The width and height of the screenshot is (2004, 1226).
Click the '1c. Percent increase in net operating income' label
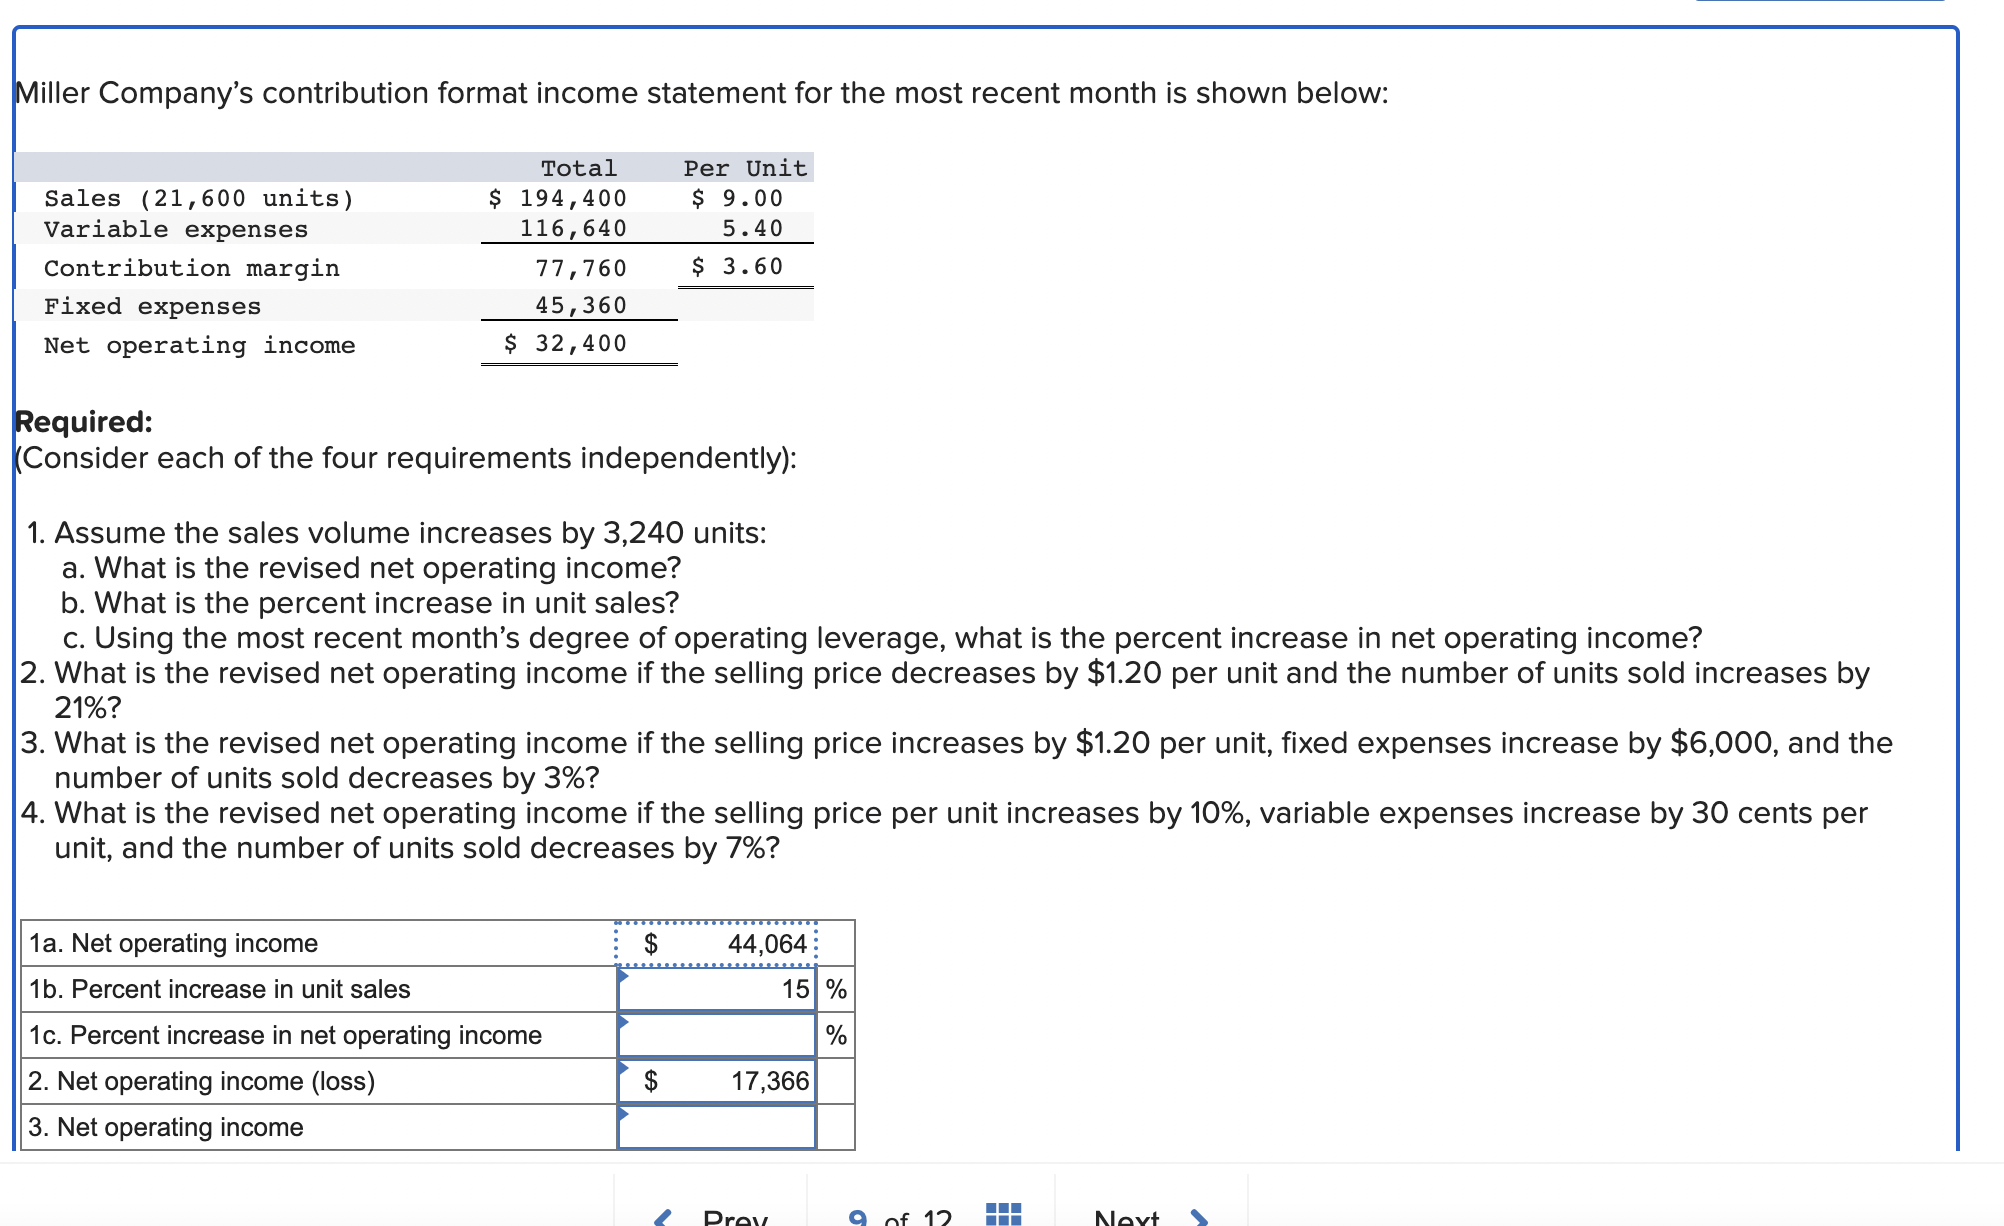285,1036
